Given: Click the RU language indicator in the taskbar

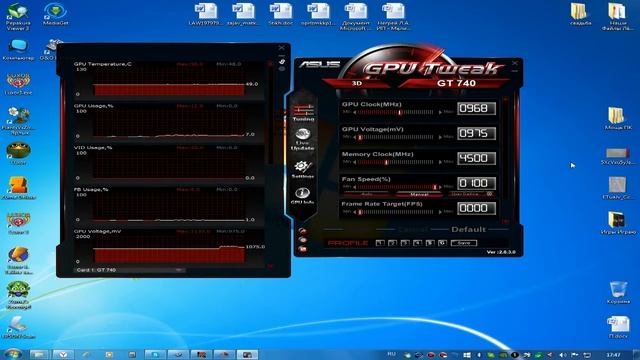Looking at the screenshot, I should click(391, 354).
